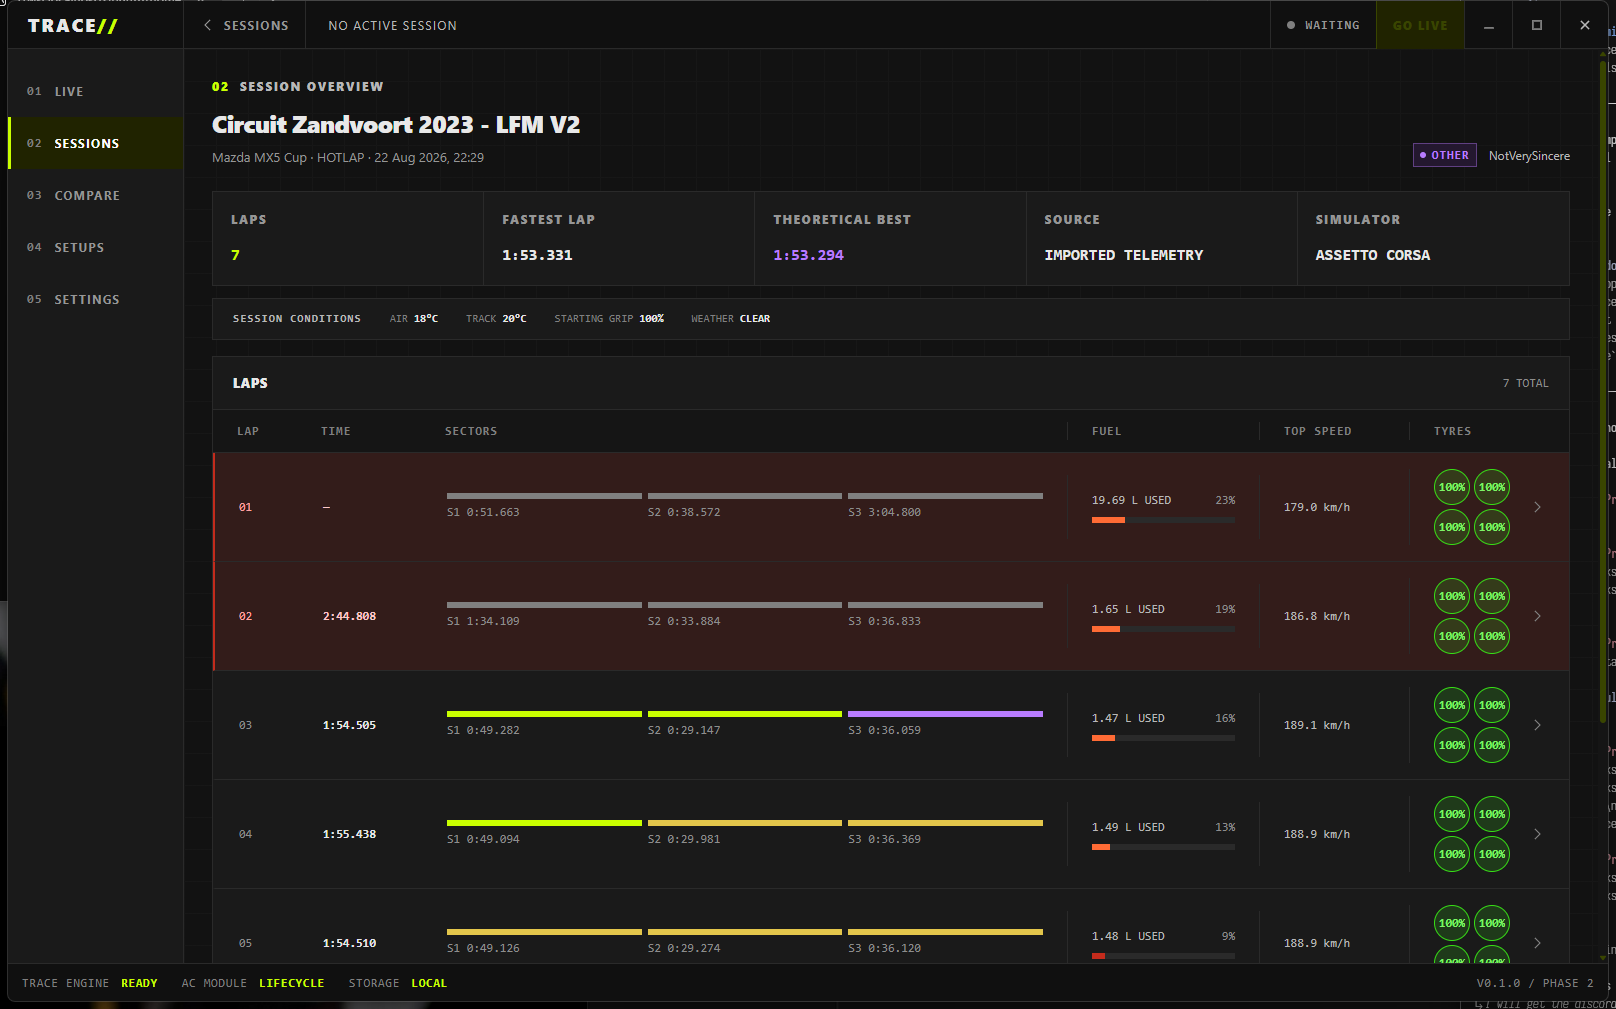The height and width of the screenshot is (1009, 1616).
Task: Open the Live section in sidebar
Action: (95, 91)
